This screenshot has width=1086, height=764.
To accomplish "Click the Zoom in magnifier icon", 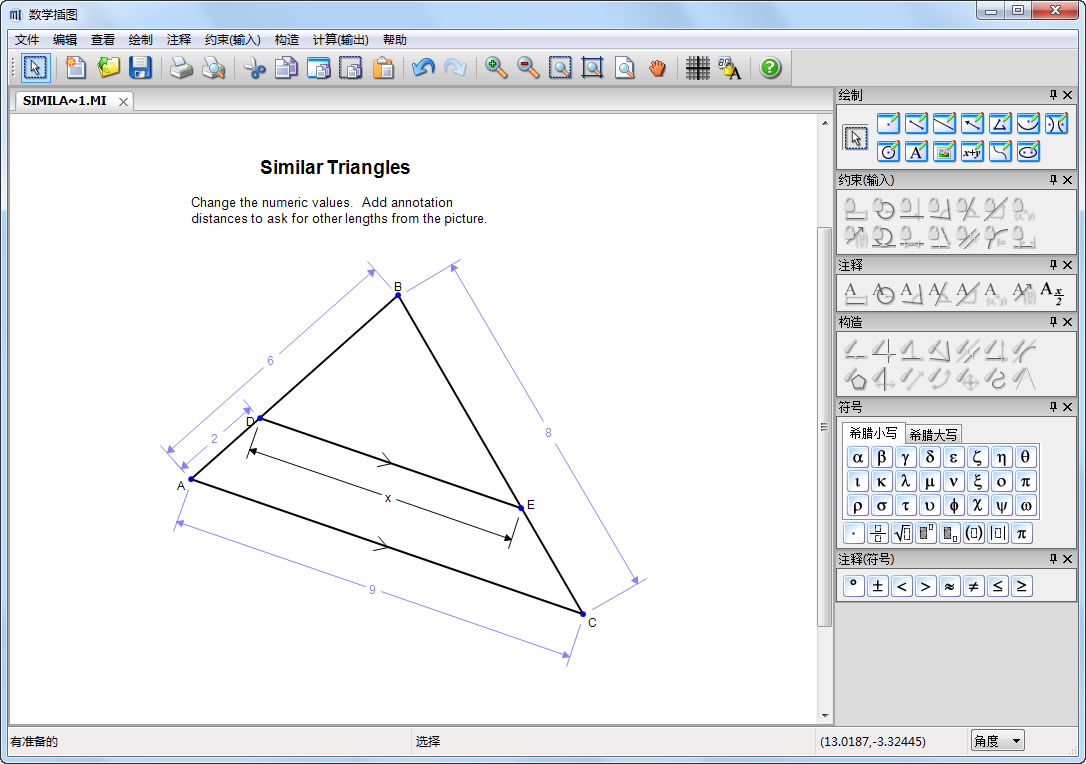I will click(x=496, y=68).
